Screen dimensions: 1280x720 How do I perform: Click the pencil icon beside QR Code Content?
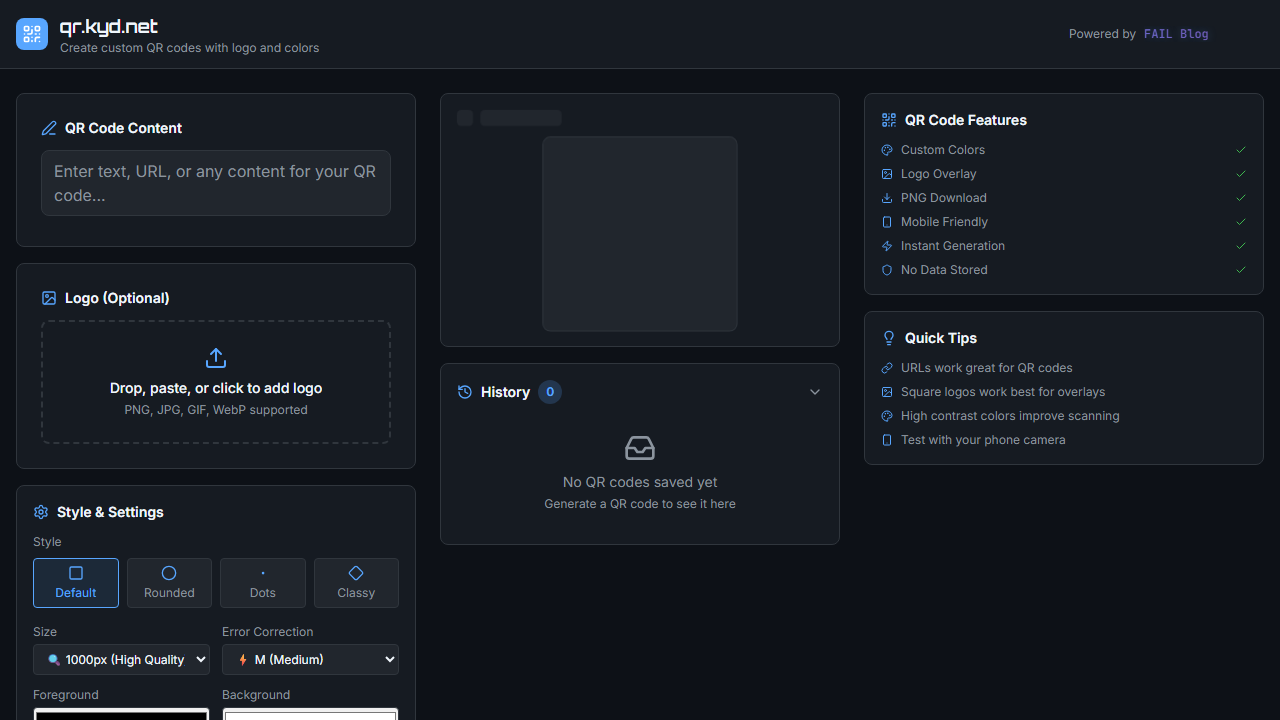tap(49, 128)
